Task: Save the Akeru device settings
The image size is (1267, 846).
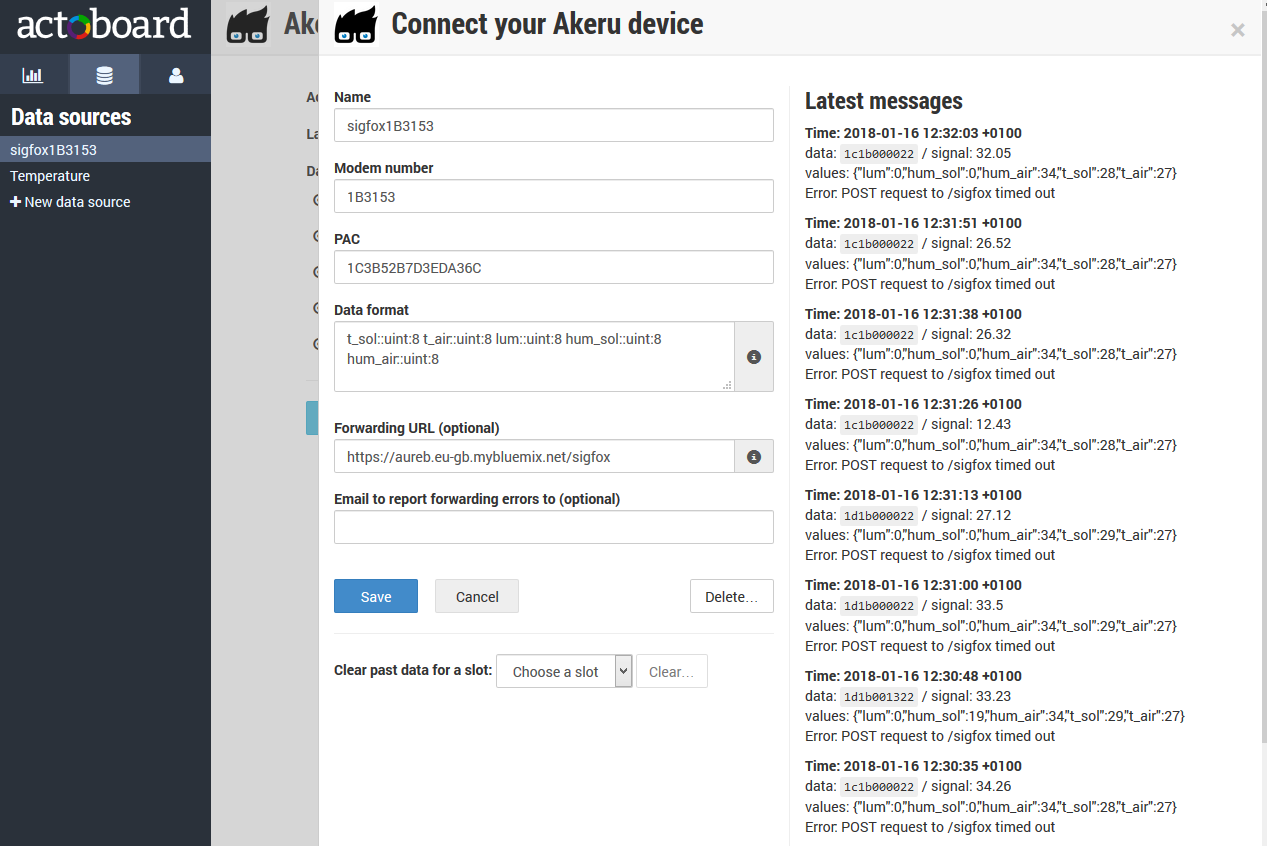Action: click(376, 596)
